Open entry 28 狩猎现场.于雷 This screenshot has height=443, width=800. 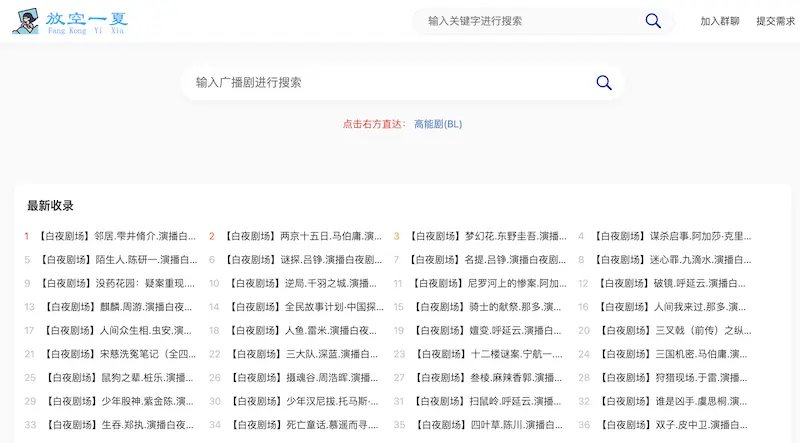tap(673, 377)
